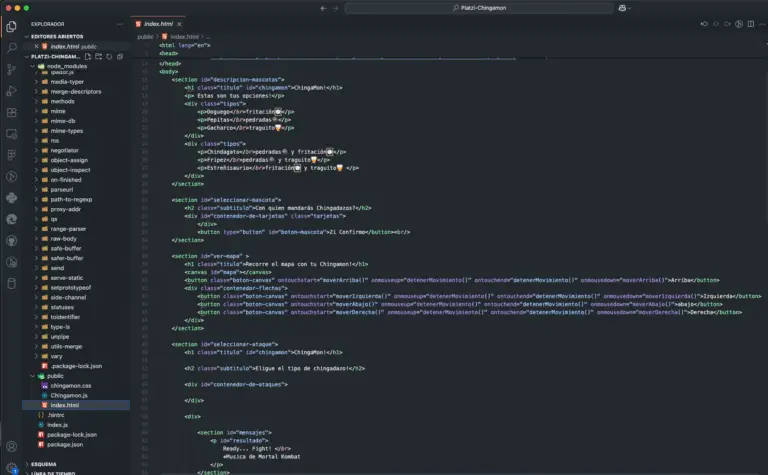Refresh the explorer file tree
Screen dimensions: 768x475
tap(111, 57)
